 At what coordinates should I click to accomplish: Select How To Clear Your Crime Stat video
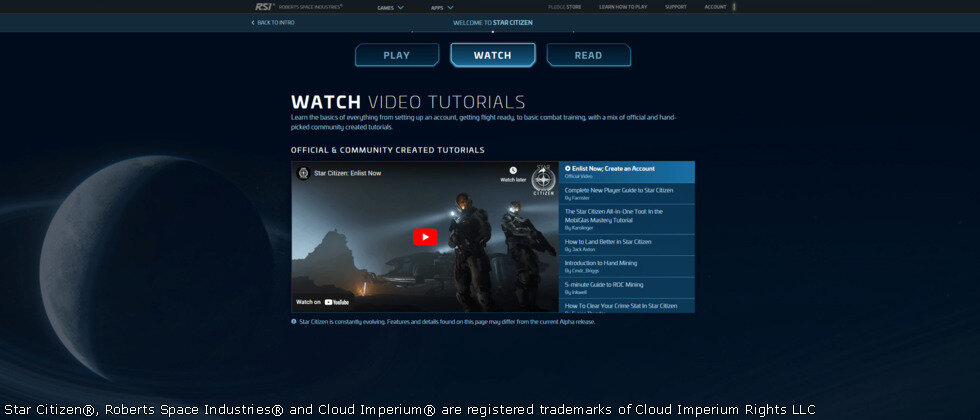(x=626, y=306)
